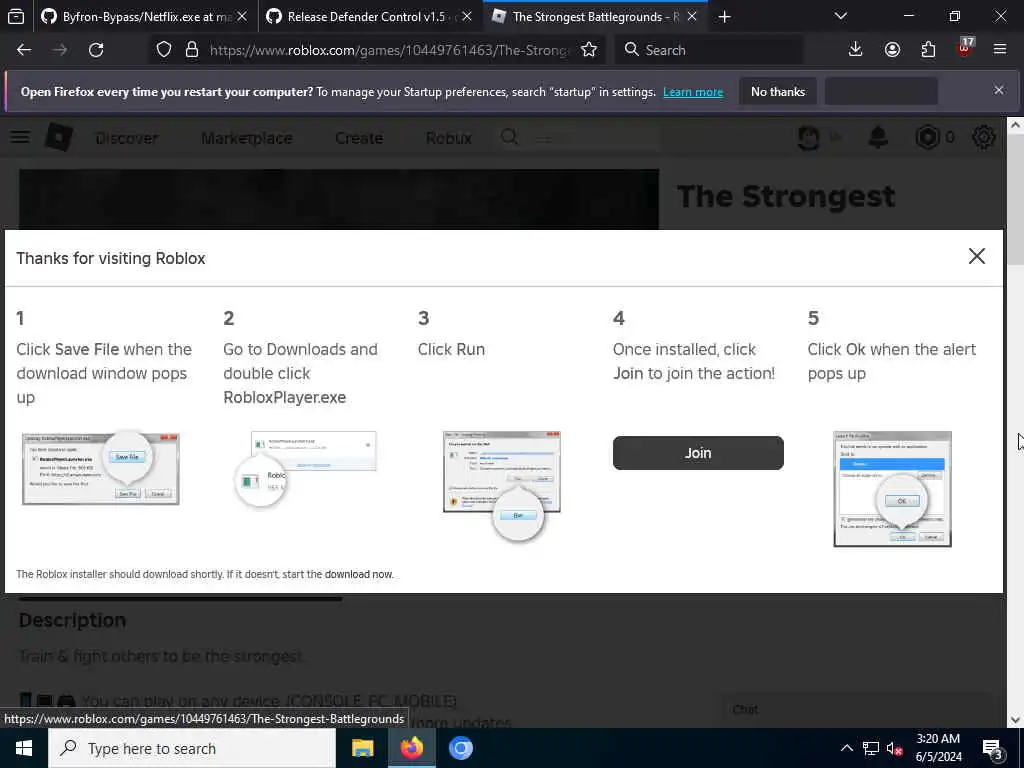Open the Windows Start menu
1024x768 pixels.
(x=24, y=748)
